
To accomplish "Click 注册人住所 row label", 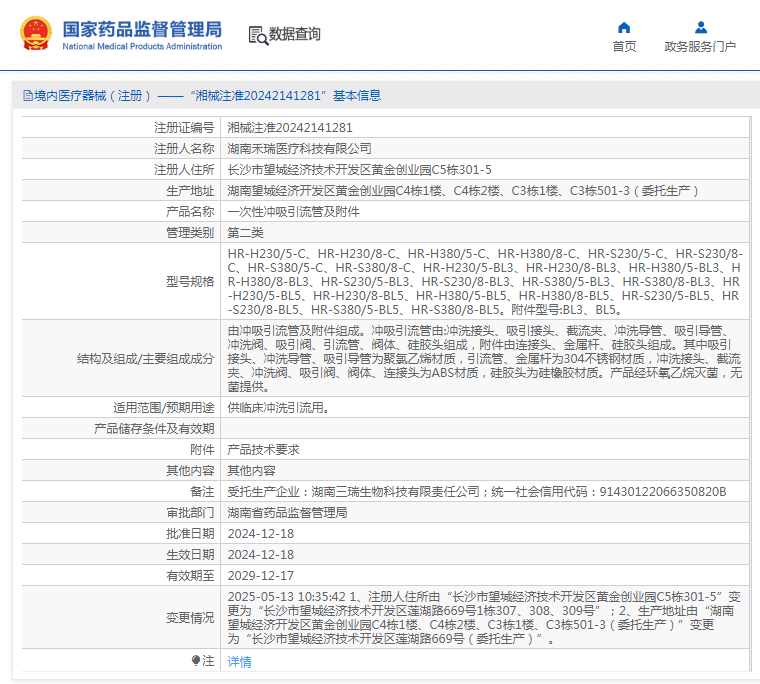I will click(184, 170).
